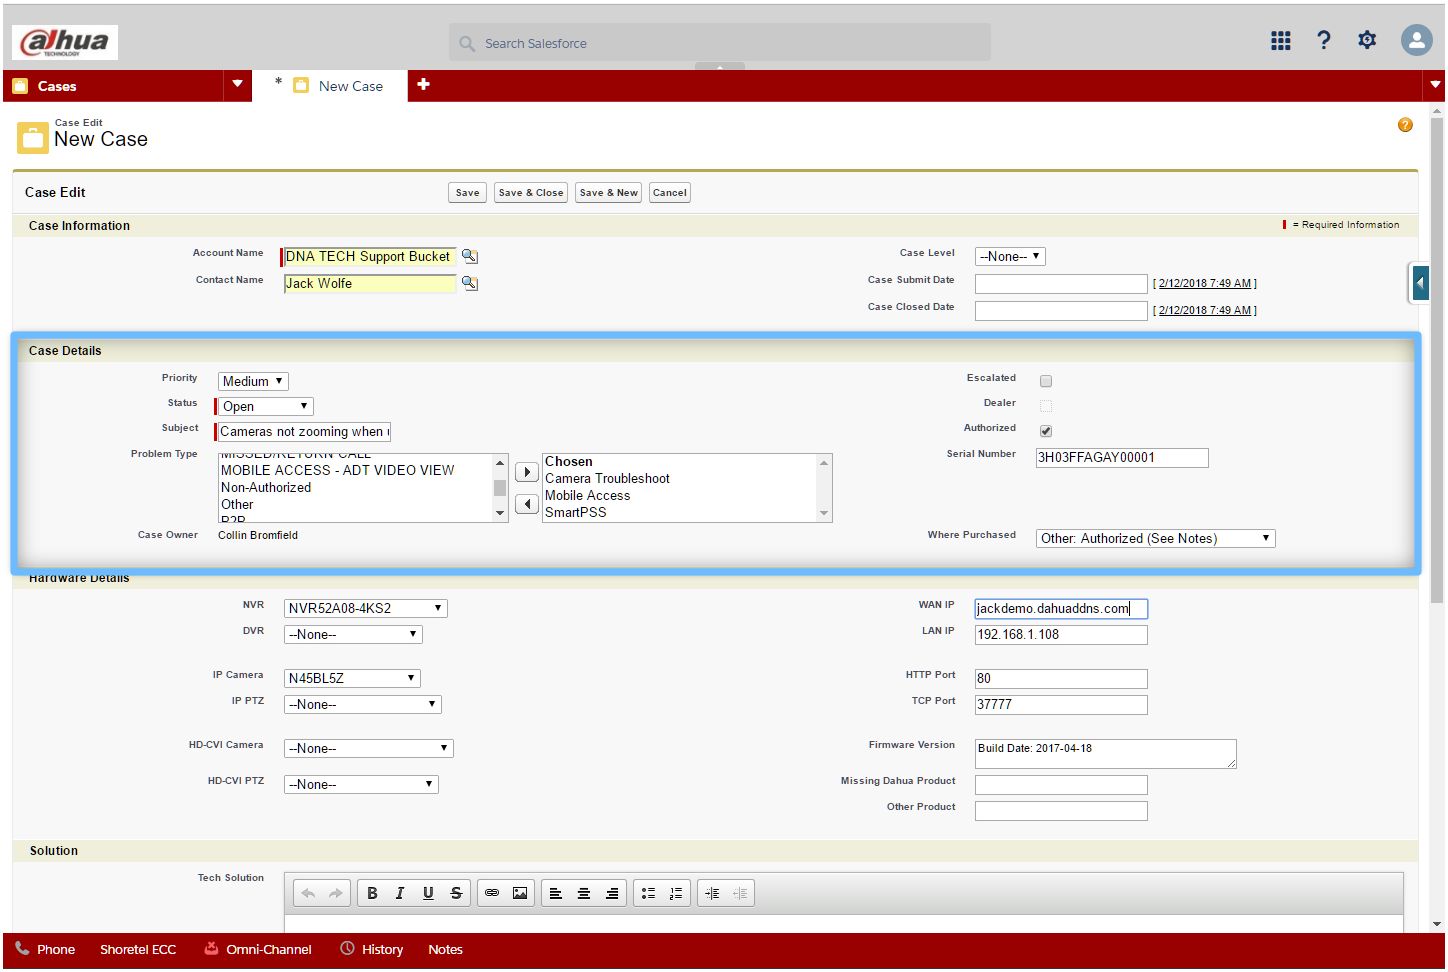Open the Priority dropdown
Viewport: 1448px width, 972px height.
(253, 381)
